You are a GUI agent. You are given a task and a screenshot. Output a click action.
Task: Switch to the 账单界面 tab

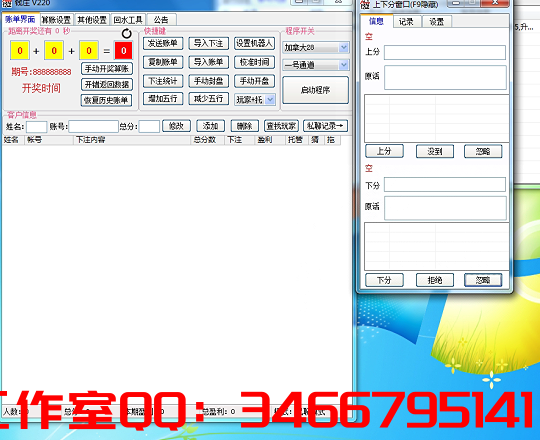pyautogui.click(x=20, y=20)
